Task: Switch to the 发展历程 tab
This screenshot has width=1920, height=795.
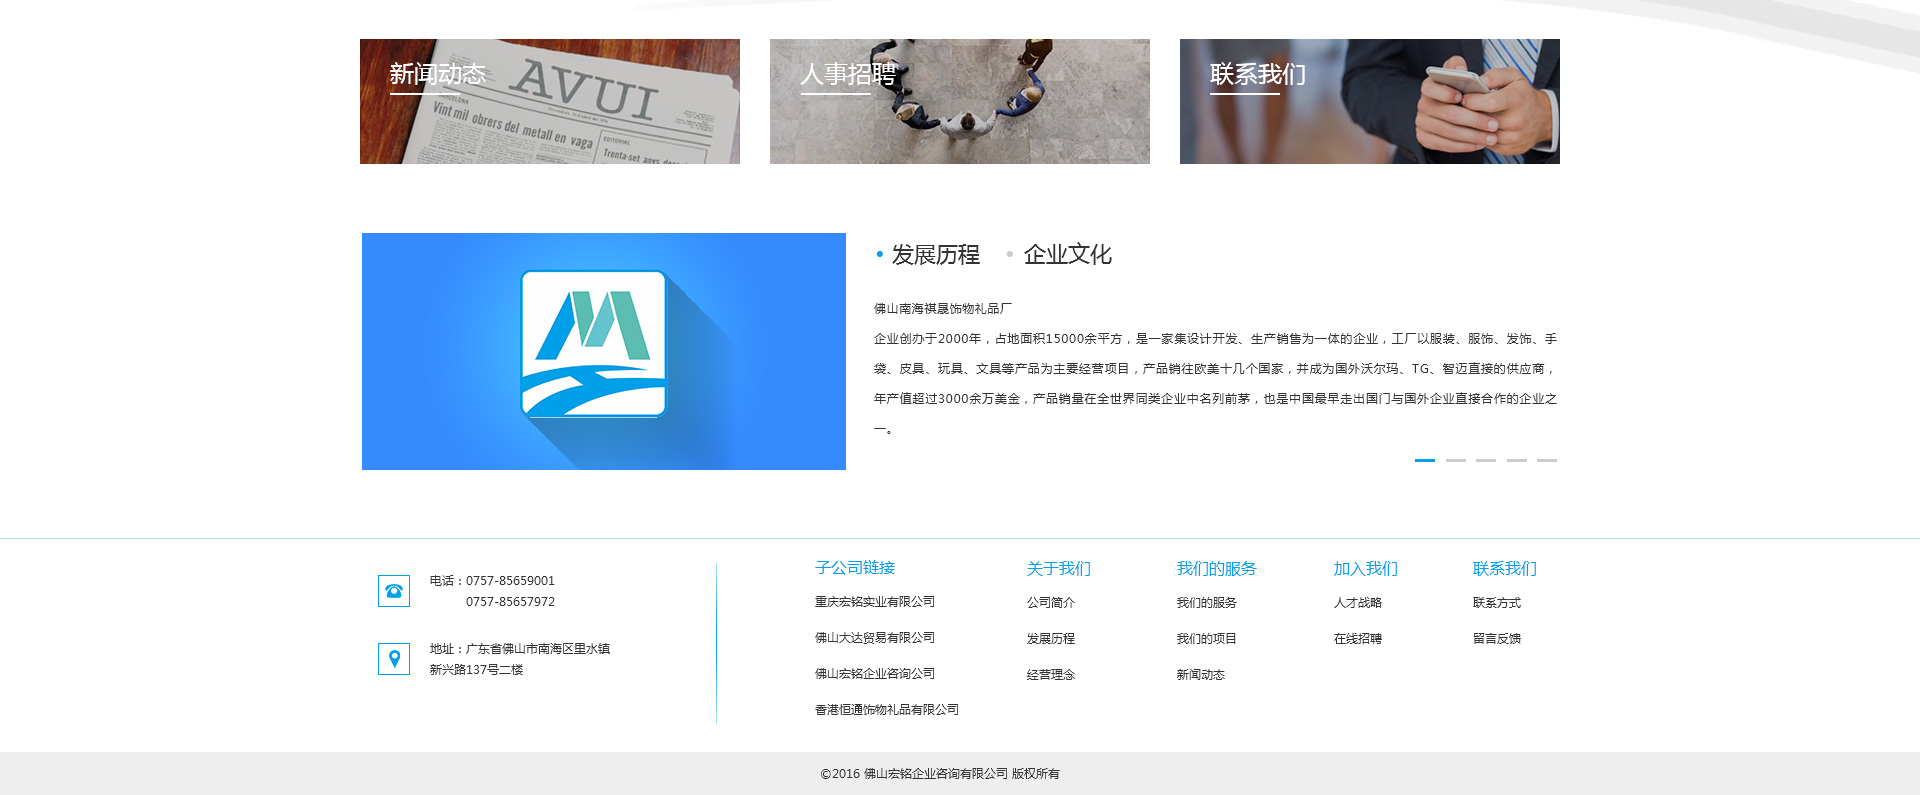Action: click(x=935, y=255)
